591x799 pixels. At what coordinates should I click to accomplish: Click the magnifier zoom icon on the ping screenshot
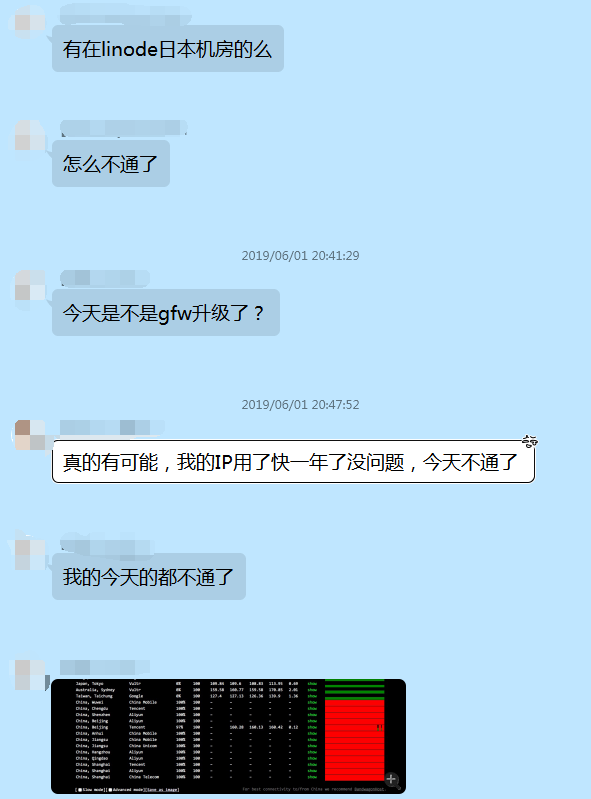391,779
